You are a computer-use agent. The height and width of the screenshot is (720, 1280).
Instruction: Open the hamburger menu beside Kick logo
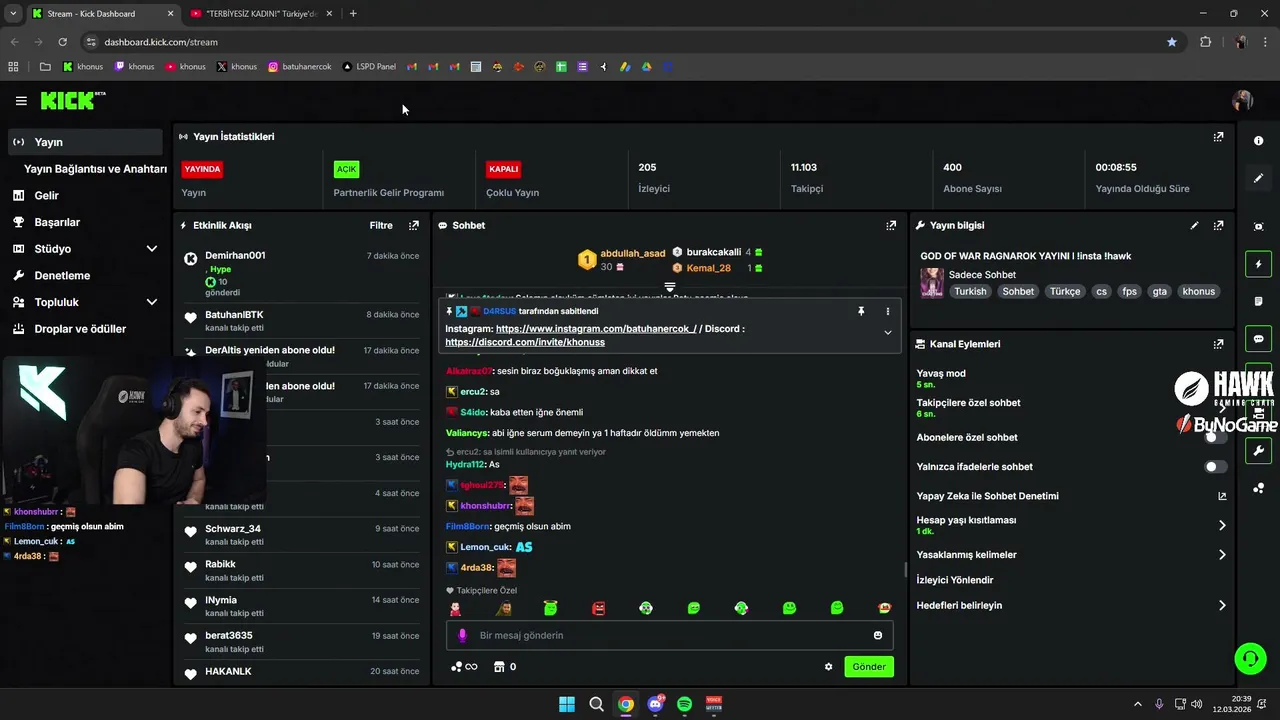pos(21,101)
